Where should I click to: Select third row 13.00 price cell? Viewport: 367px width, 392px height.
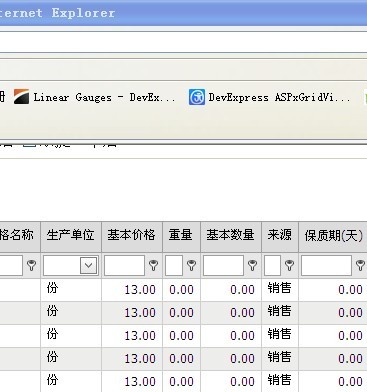pos(132,336)
